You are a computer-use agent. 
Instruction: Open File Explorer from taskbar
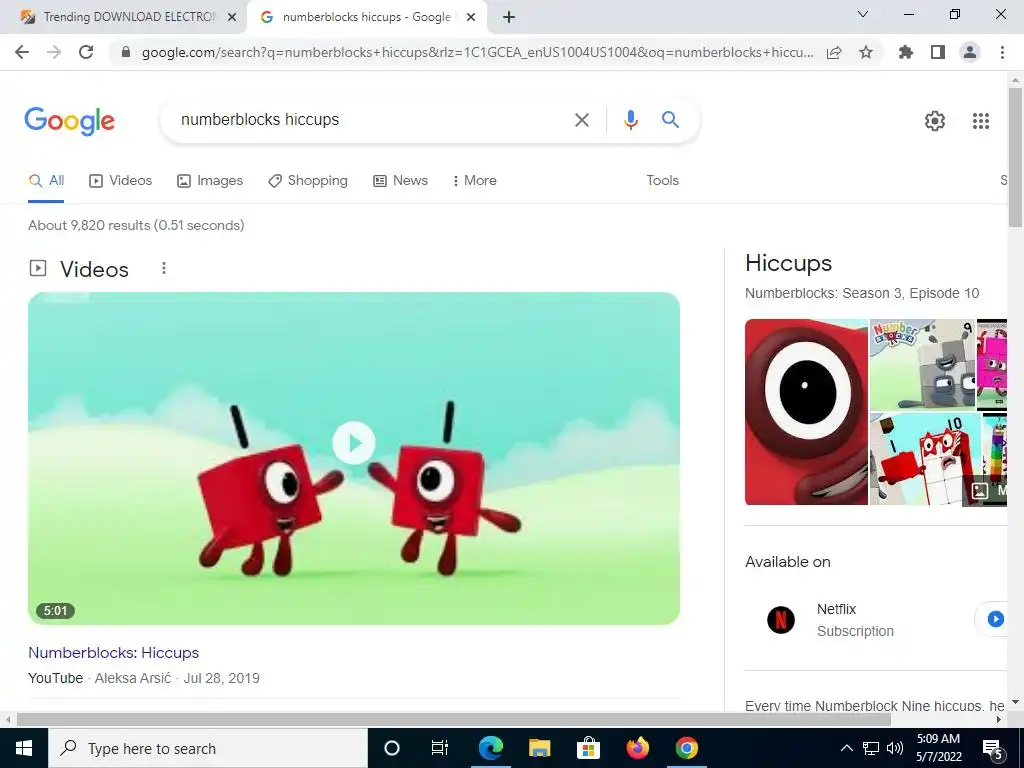coord(539,748)
